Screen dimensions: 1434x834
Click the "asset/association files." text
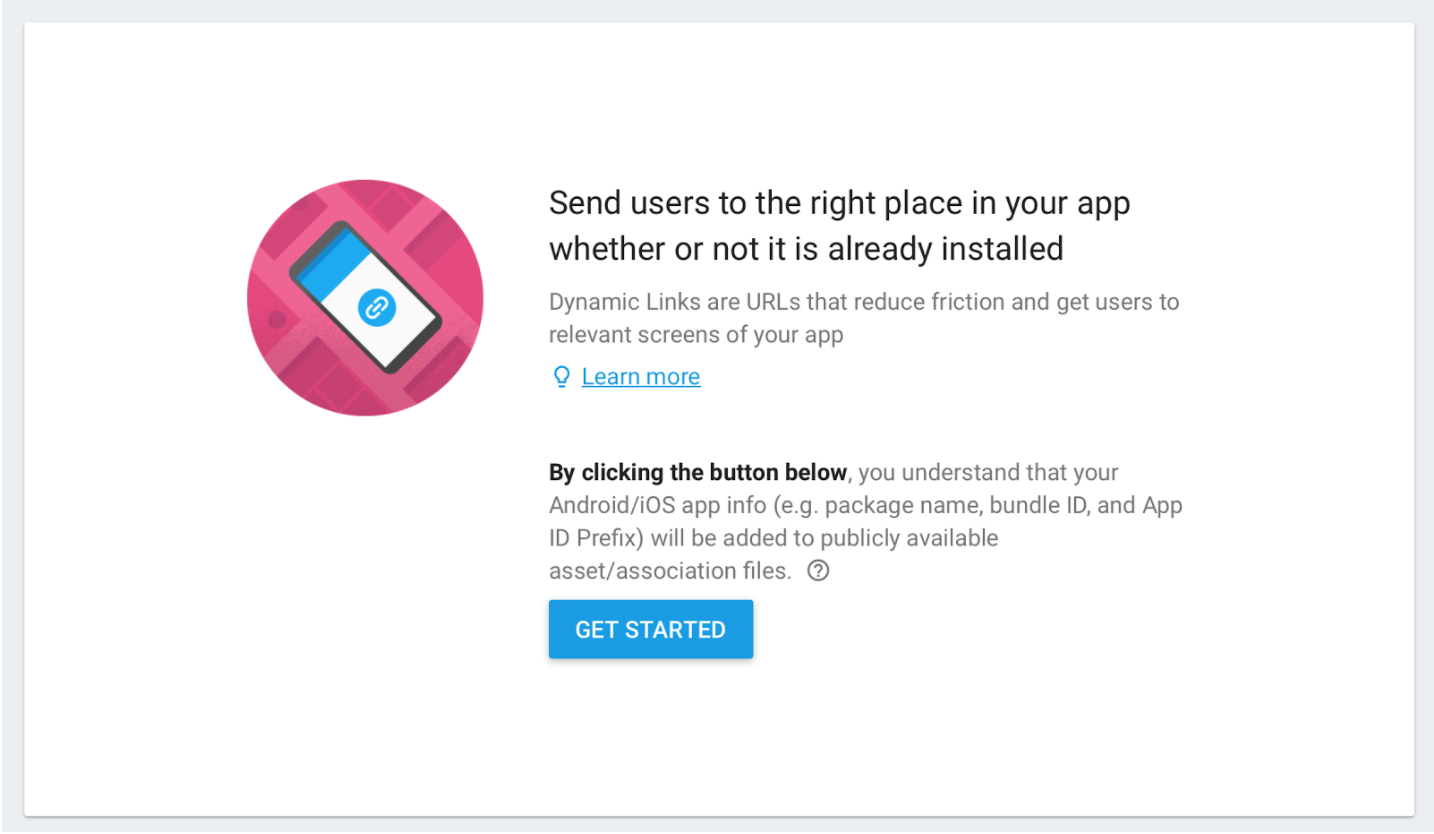pos(670,571)
